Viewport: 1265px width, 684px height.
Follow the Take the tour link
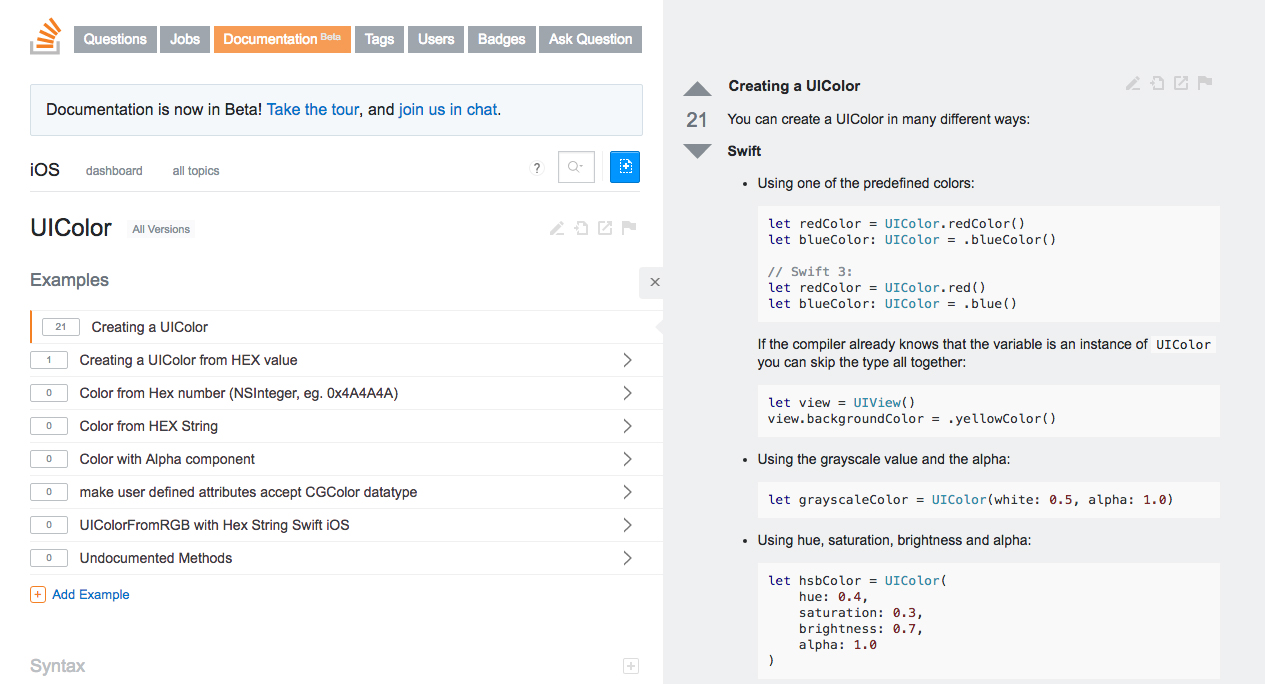coord(313,110)
